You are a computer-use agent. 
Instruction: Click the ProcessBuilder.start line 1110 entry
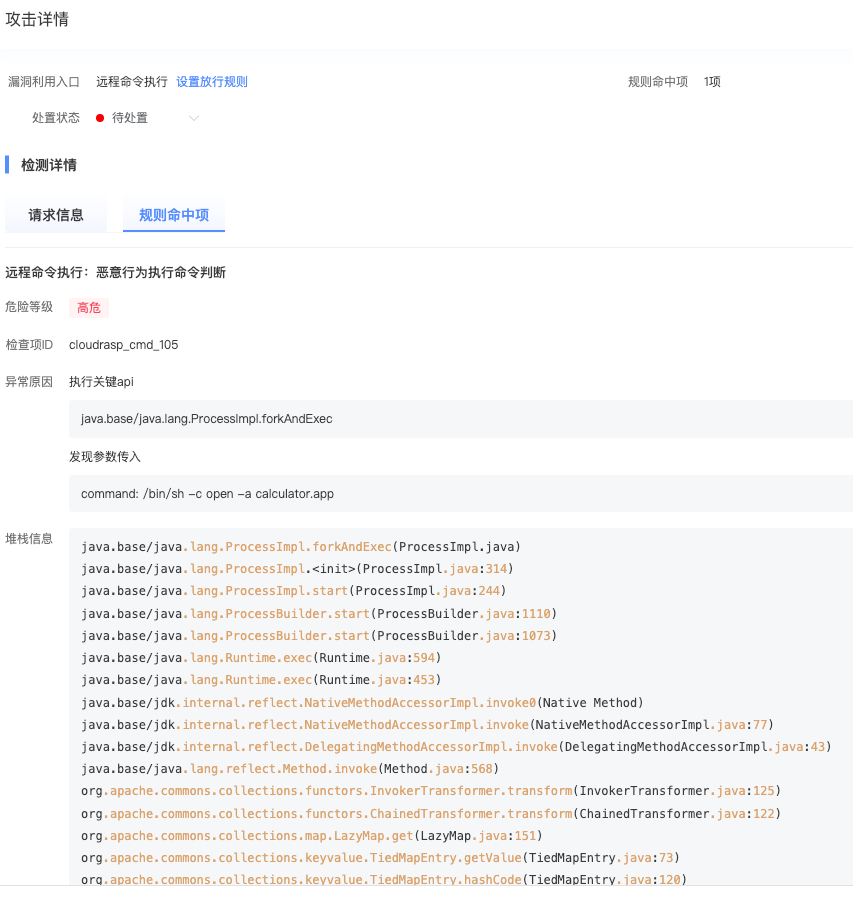[319, 613]
